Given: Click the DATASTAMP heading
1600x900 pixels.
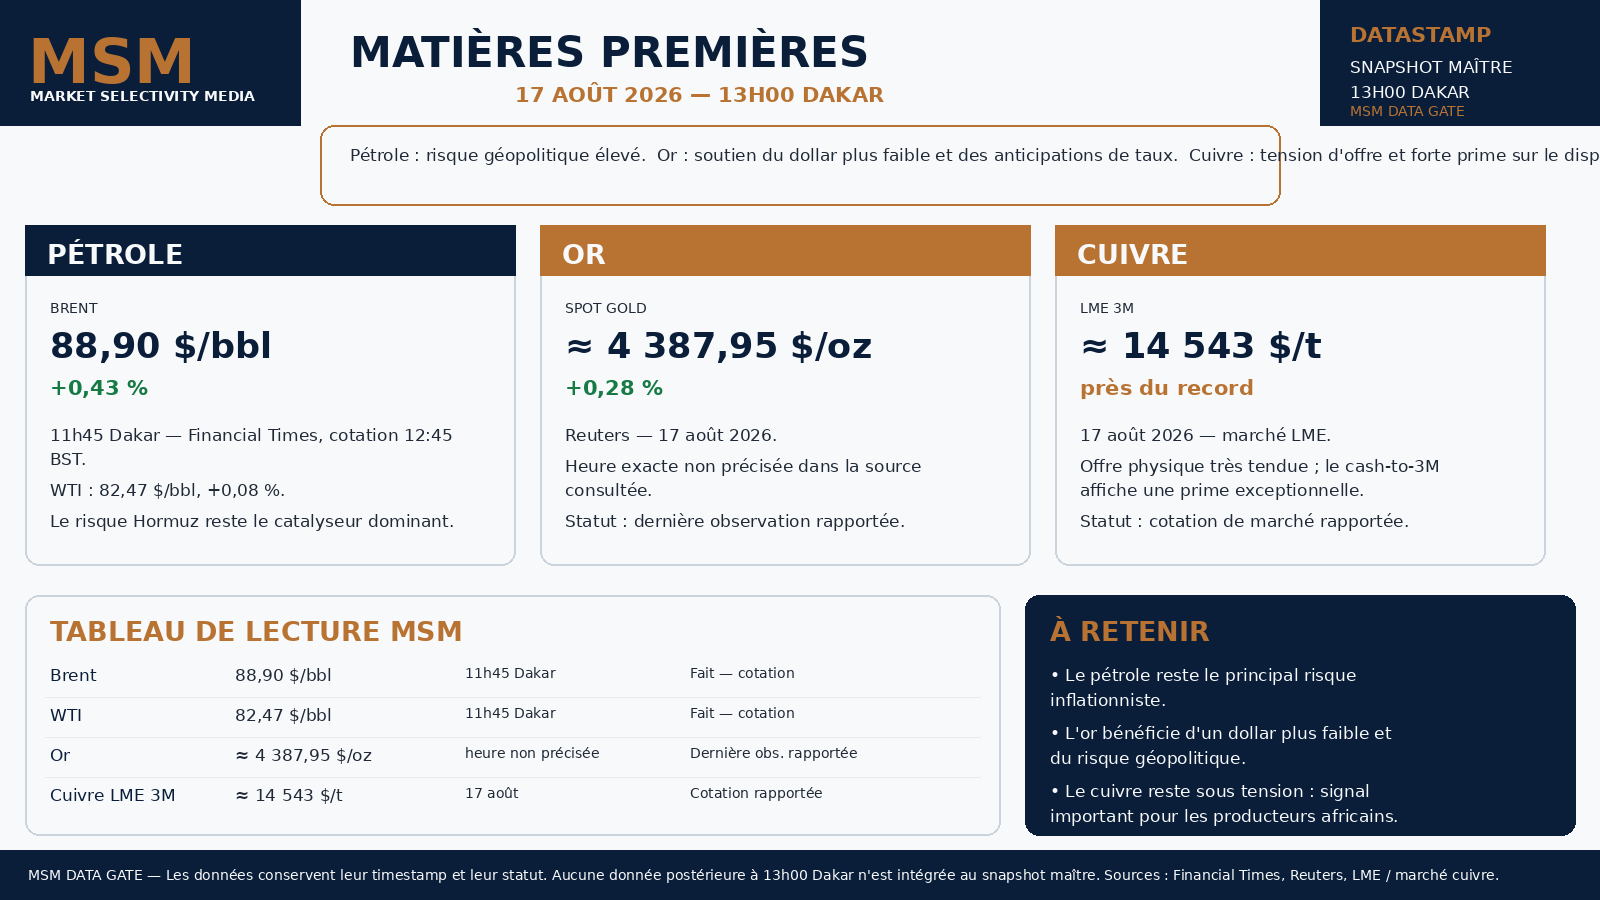Looking at the screenshot, I should (x=1420, y=35).
